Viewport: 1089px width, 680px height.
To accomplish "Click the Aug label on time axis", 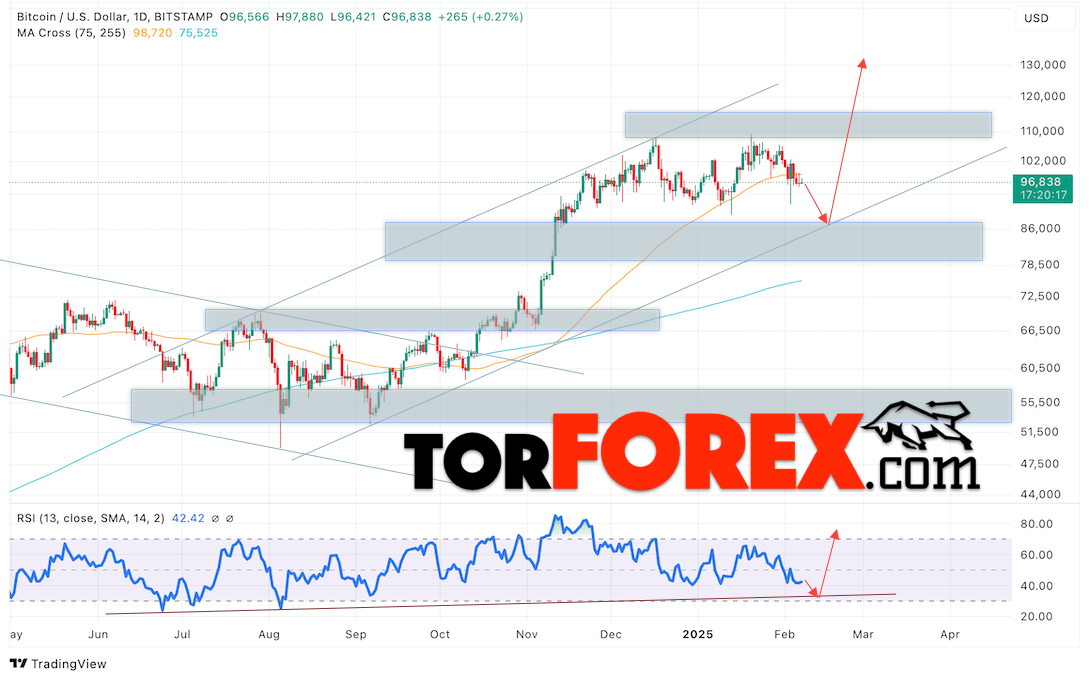I will coord(268,634).
